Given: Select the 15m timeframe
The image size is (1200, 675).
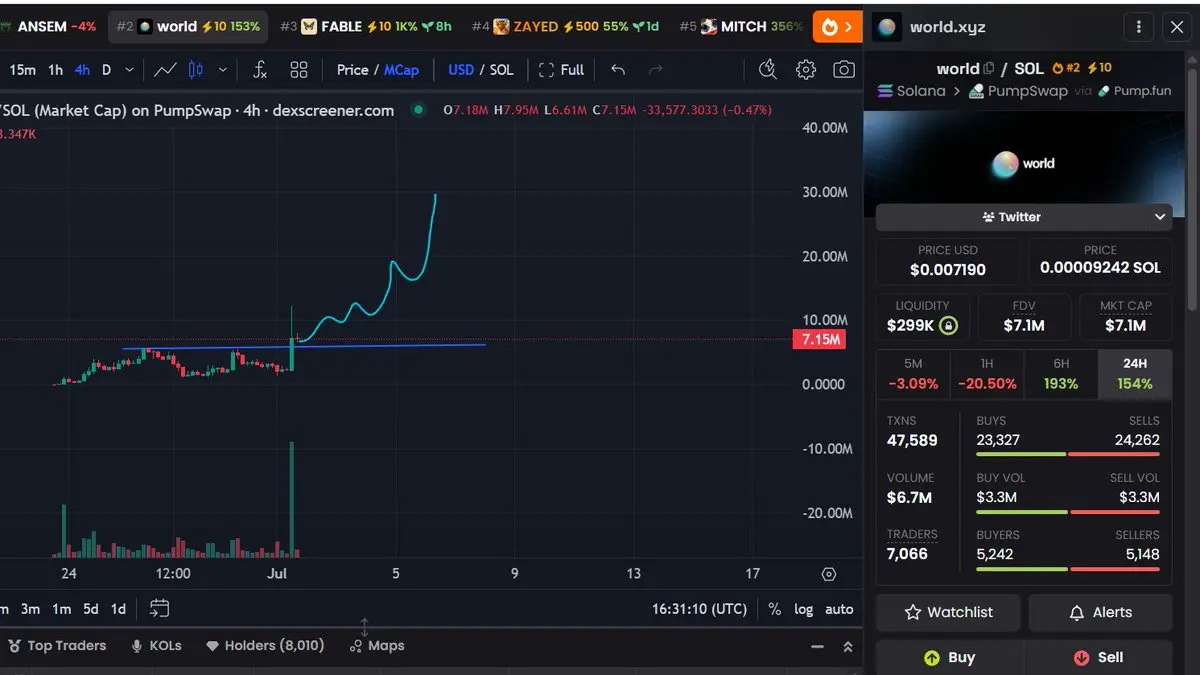Looking at the screenshot, I should pos(23,70).
